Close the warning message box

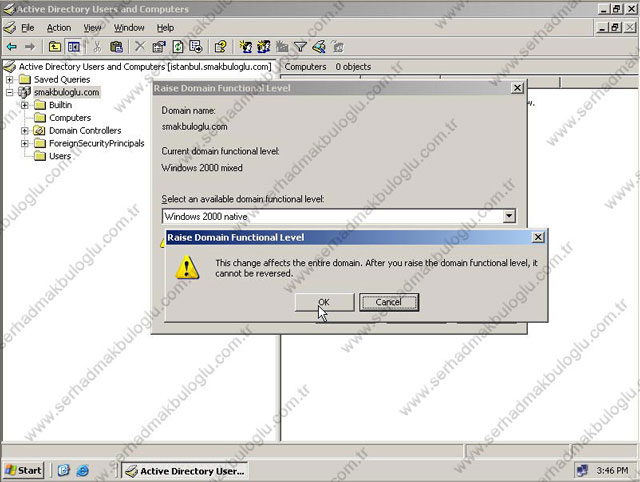538,237
